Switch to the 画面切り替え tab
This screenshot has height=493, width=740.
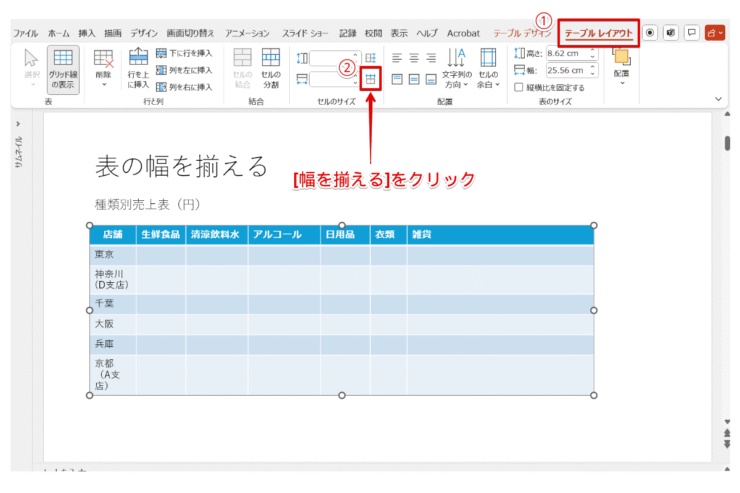[x=190, y=33]
